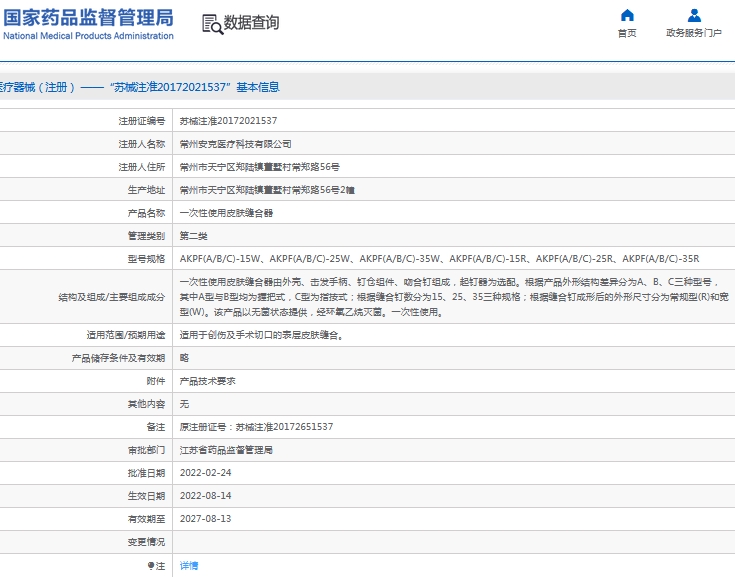Select management class 第二类
The width and height of the screenshot is (735, 577).
(x=194, y=236)
